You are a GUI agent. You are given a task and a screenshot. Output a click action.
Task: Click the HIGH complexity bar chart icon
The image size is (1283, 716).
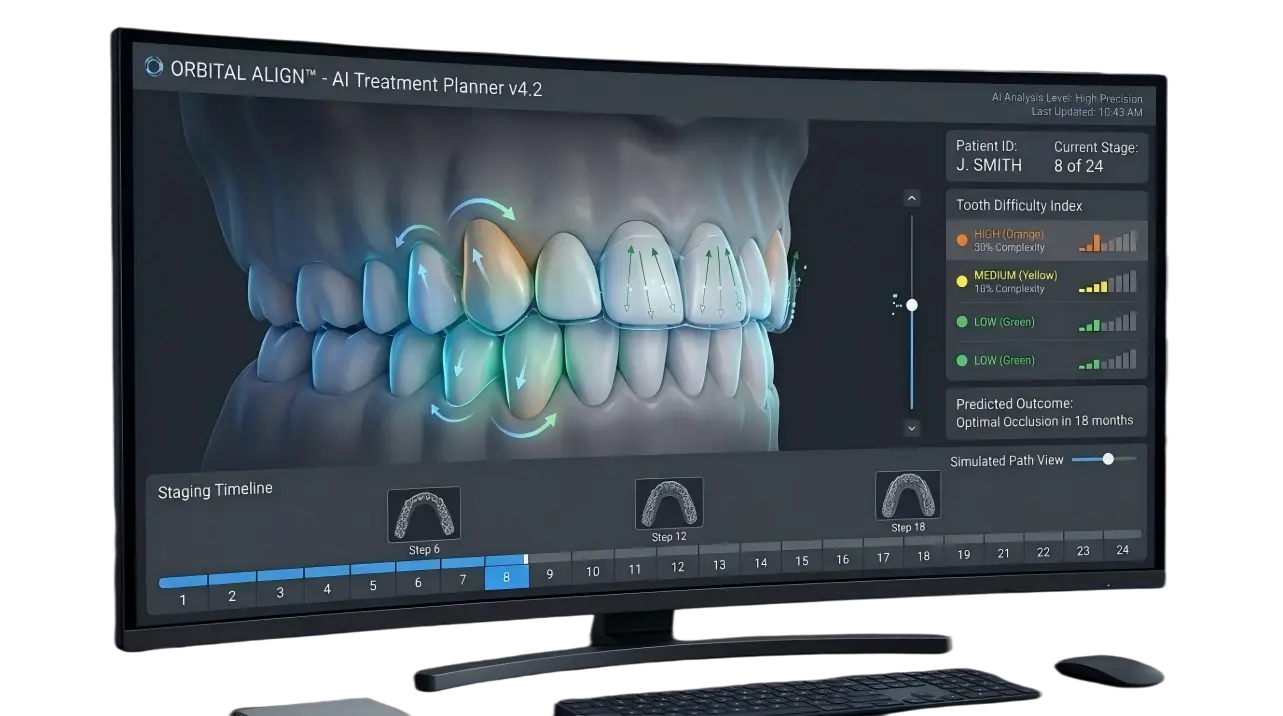[x=1107, y=241]
